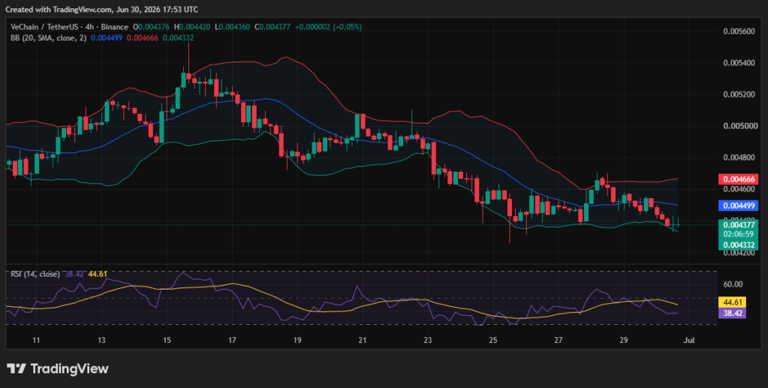768x388 pixels.
Task: Open the RSI (14, close) indicator label
Action: click(35, 274)
